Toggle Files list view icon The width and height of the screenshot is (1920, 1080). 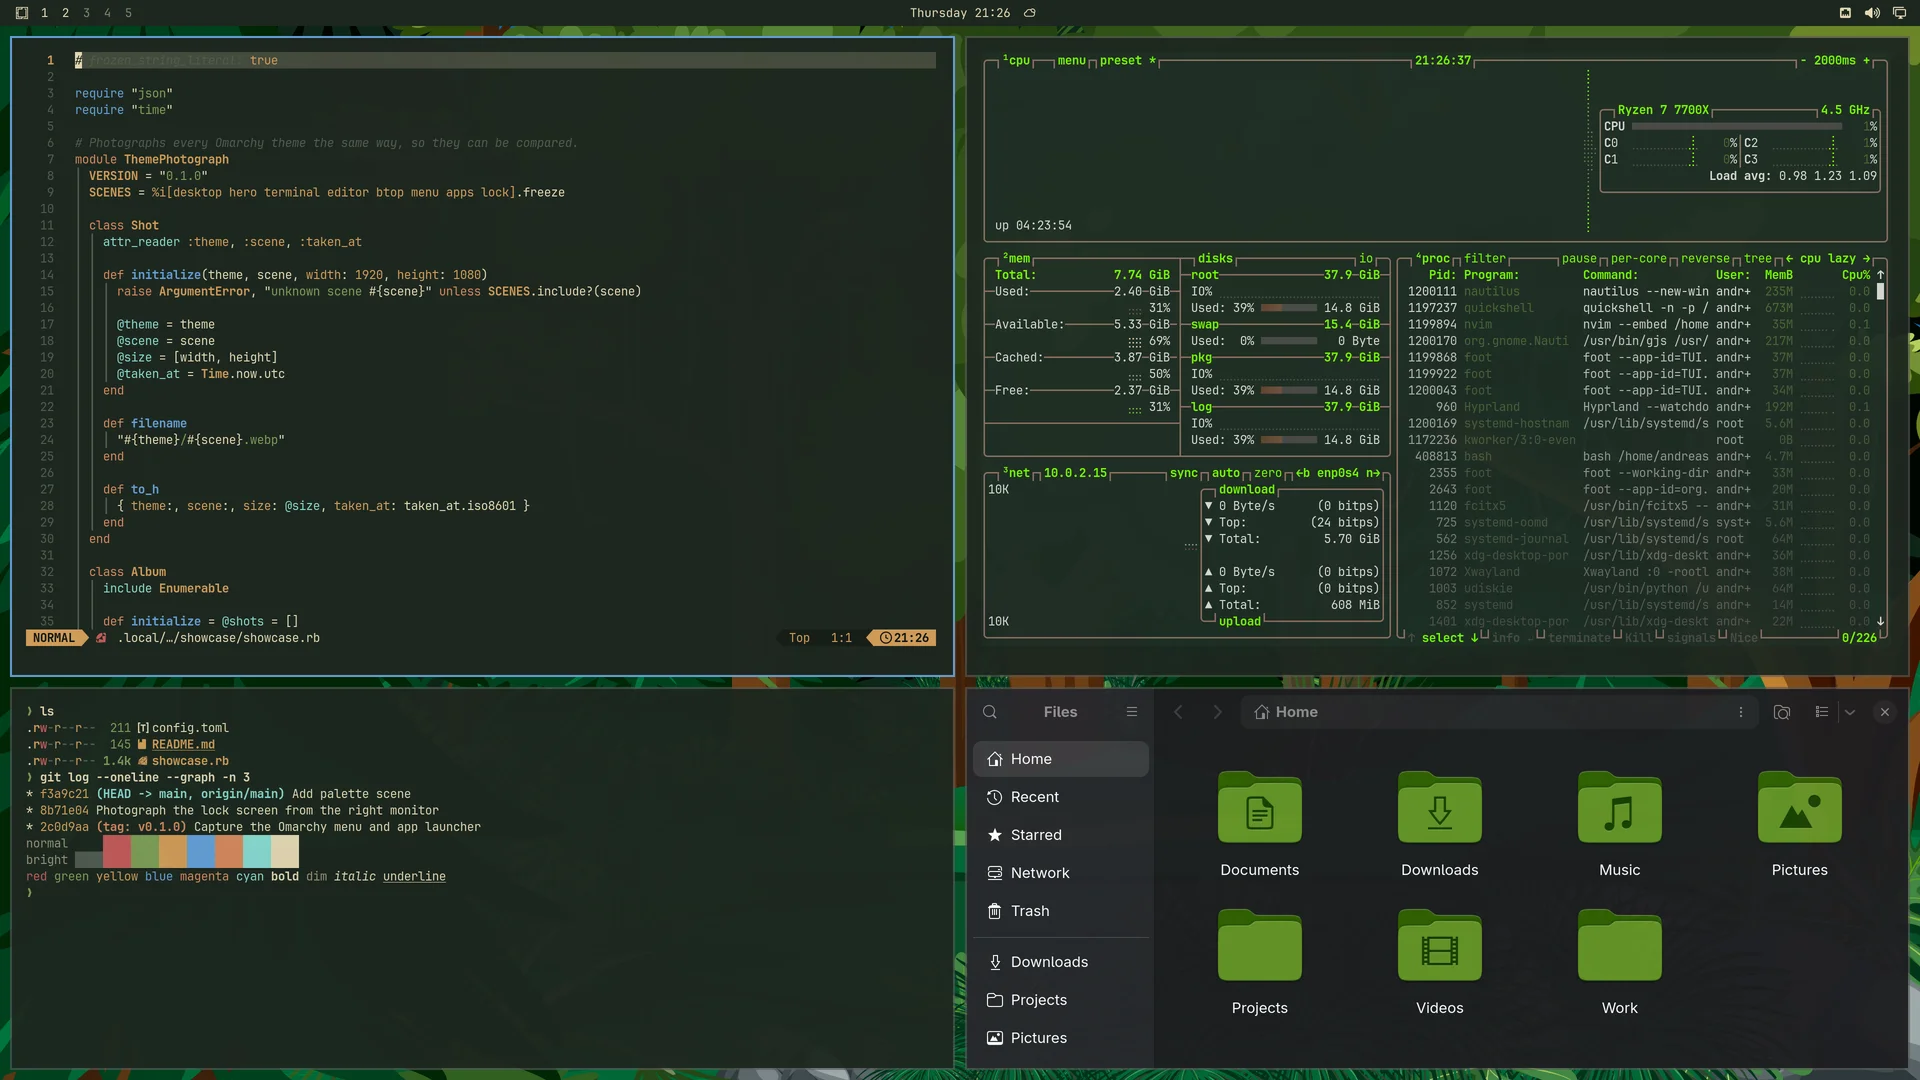[x=1822, y=712]
